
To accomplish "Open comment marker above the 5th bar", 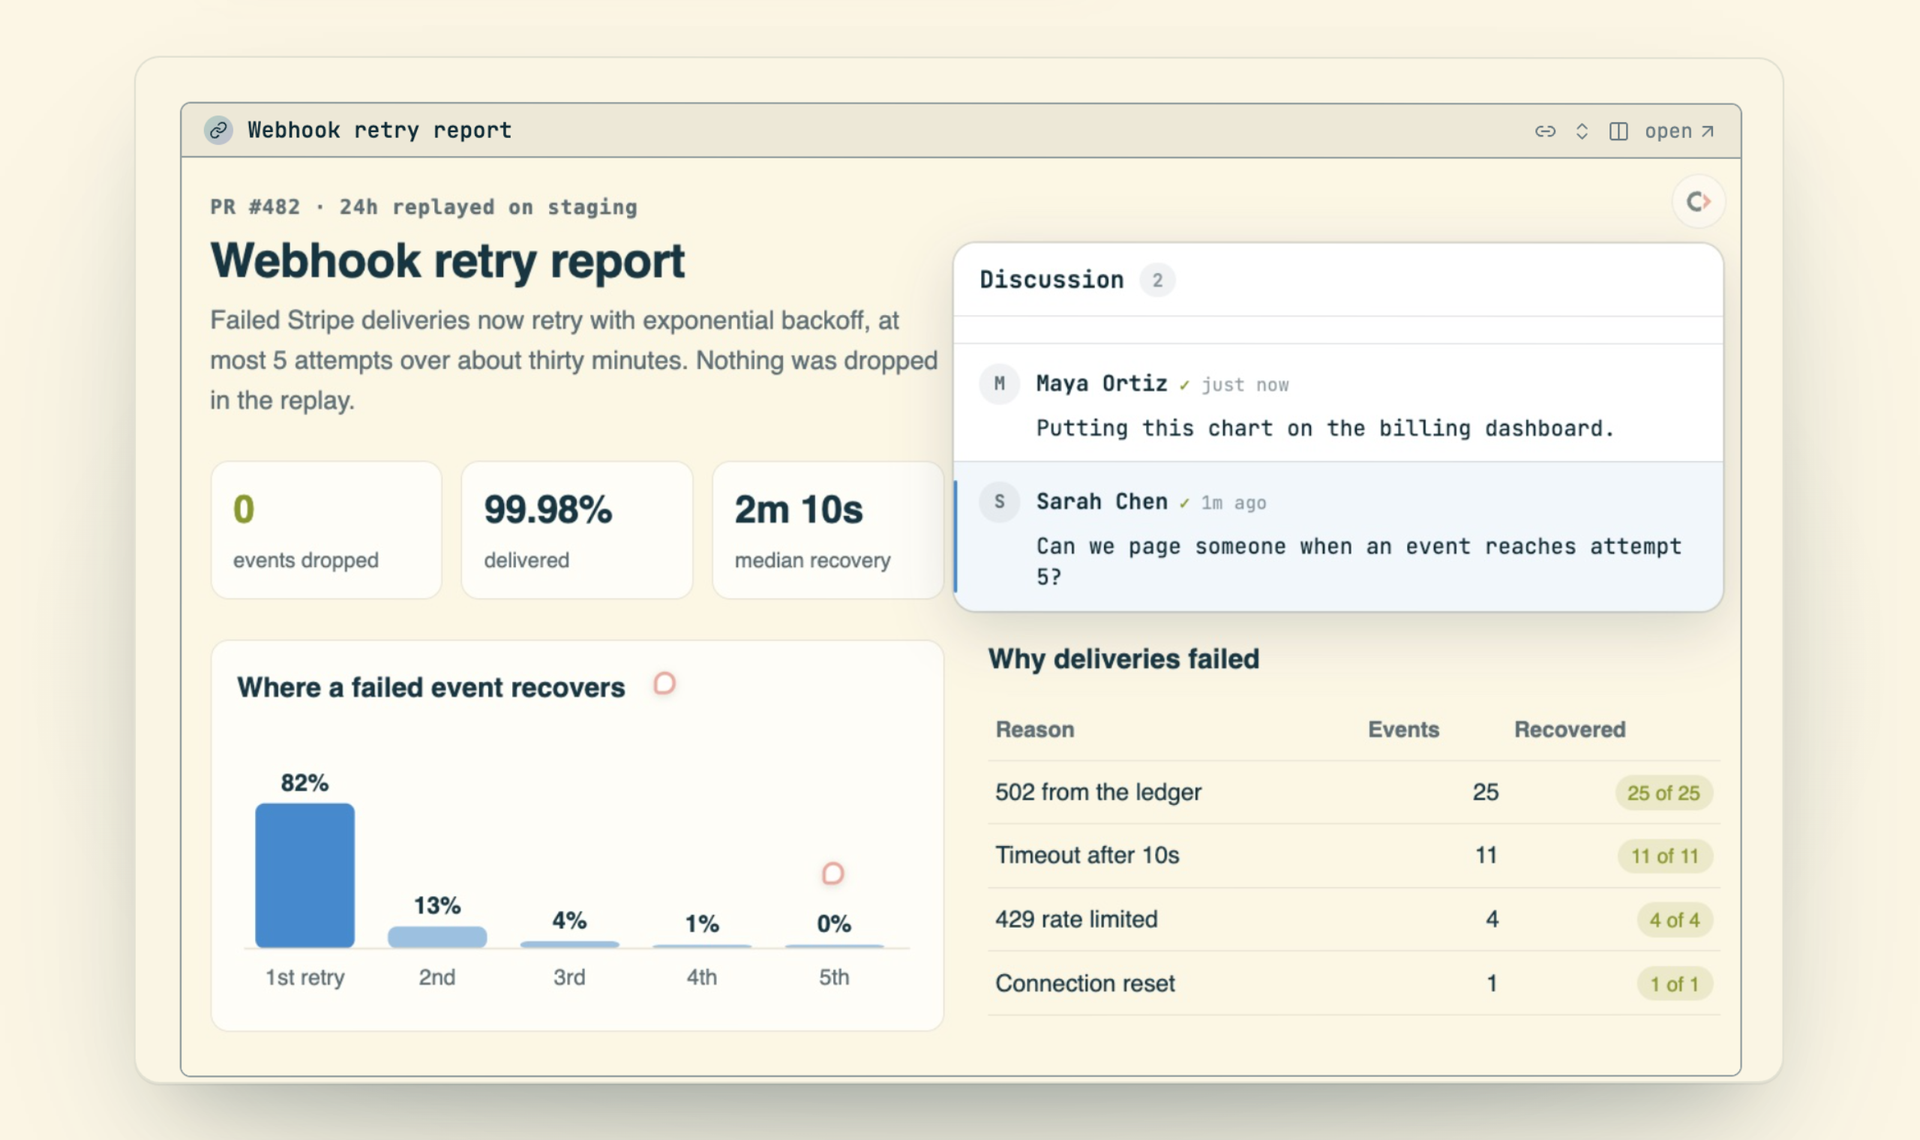I will [832, 874].
